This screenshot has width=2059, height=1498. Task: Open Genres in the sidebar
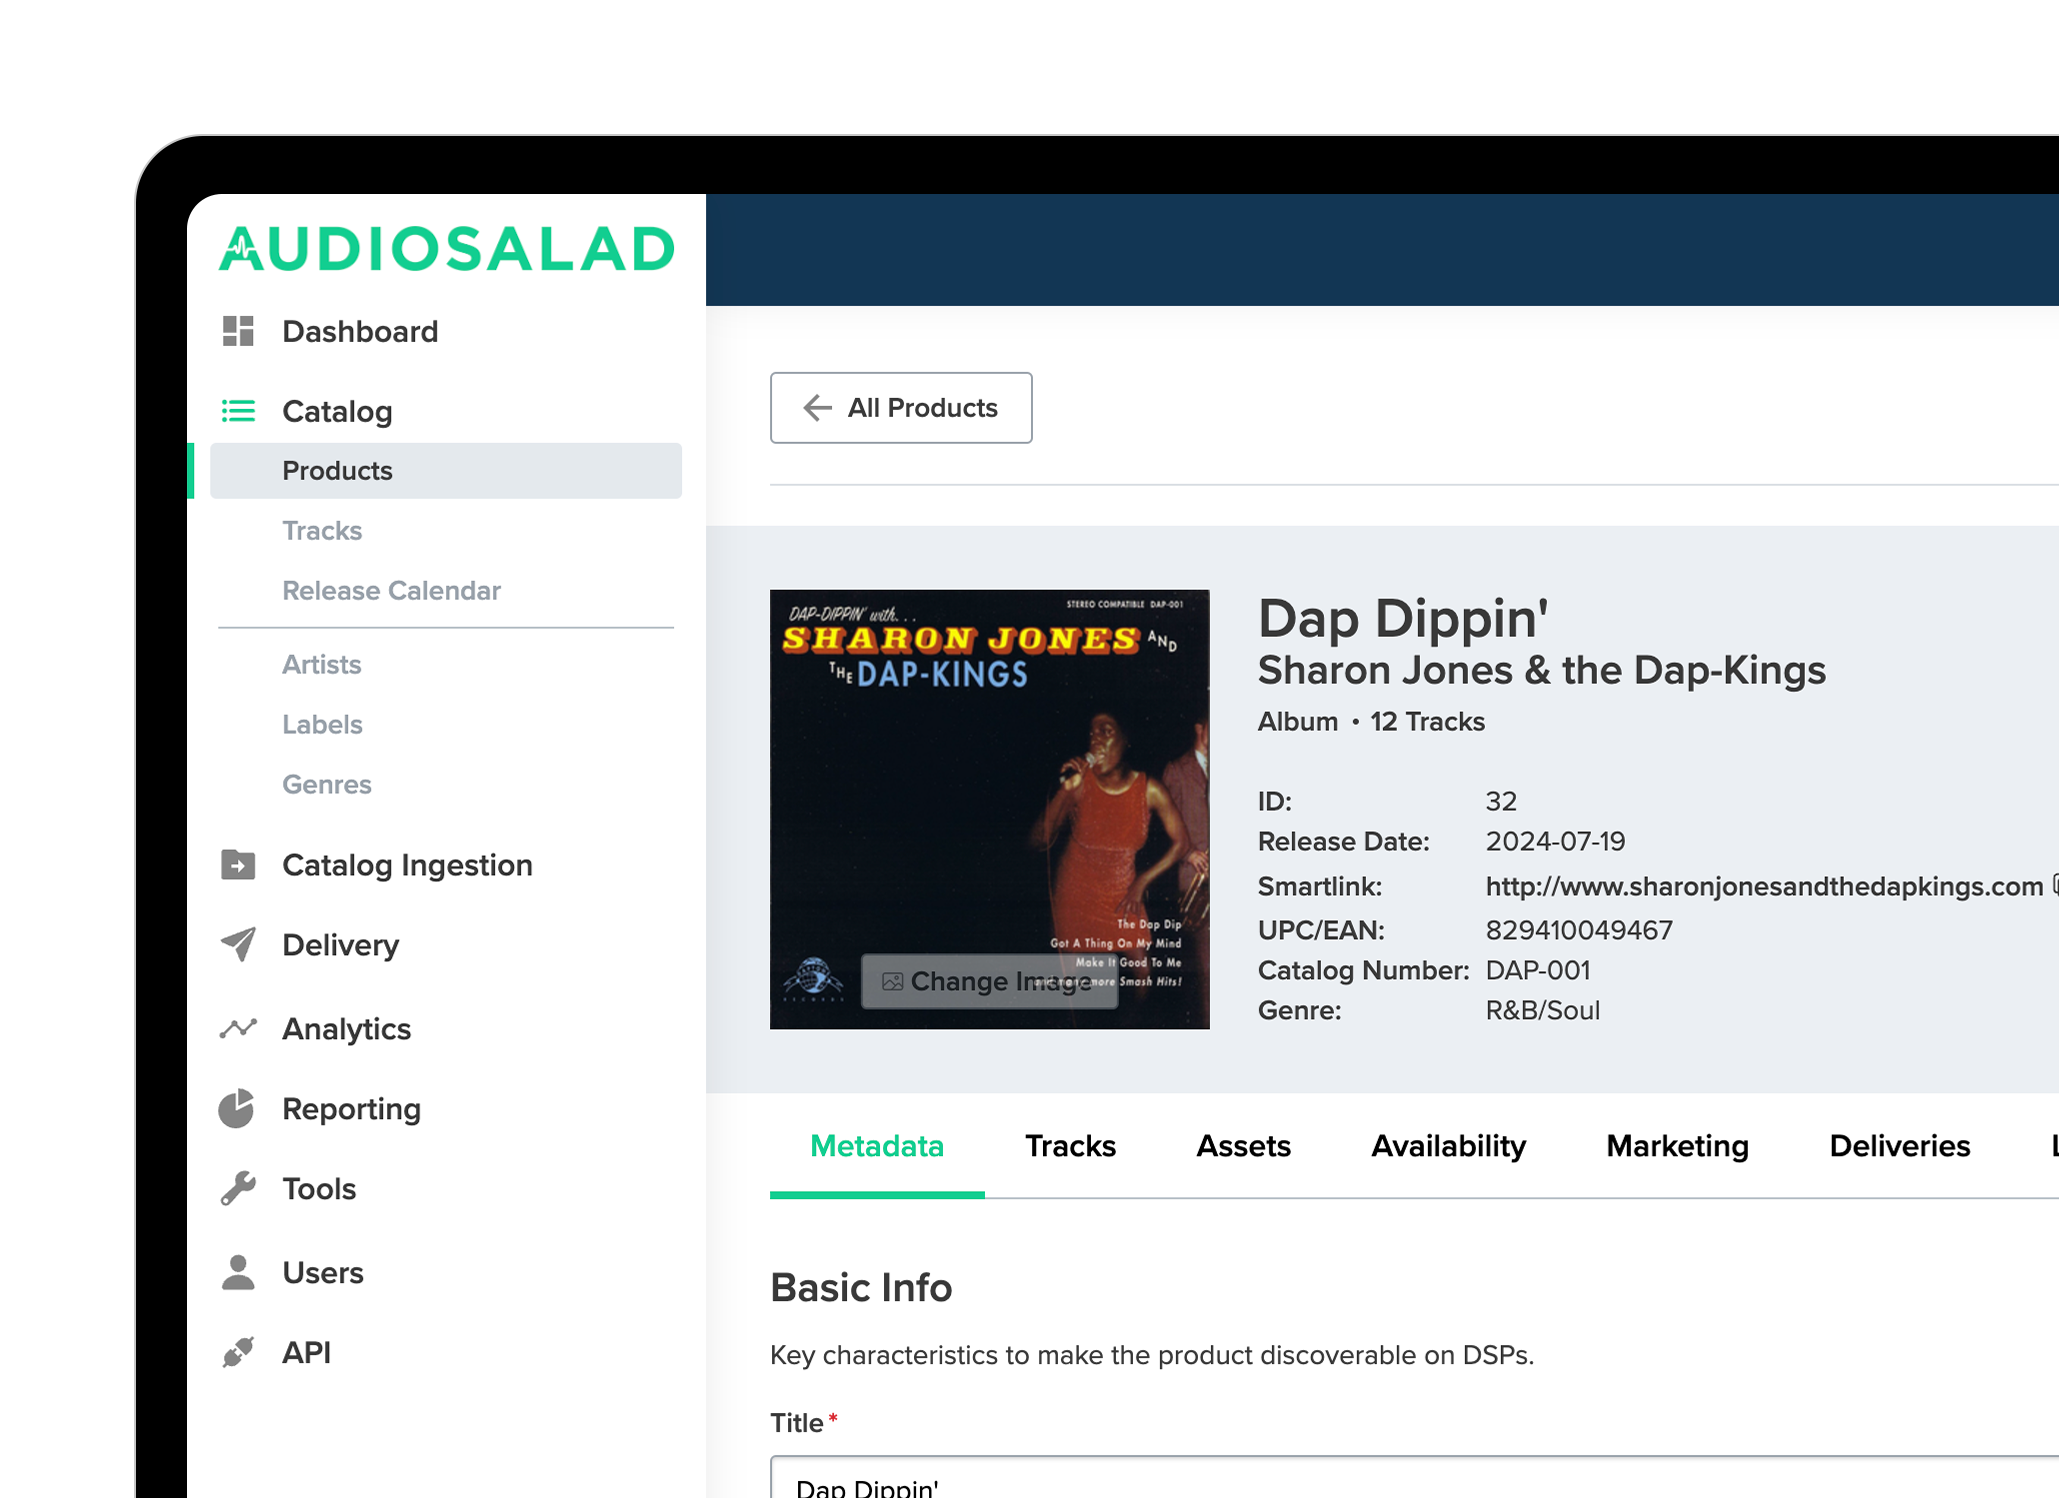(x=326, y=784)
